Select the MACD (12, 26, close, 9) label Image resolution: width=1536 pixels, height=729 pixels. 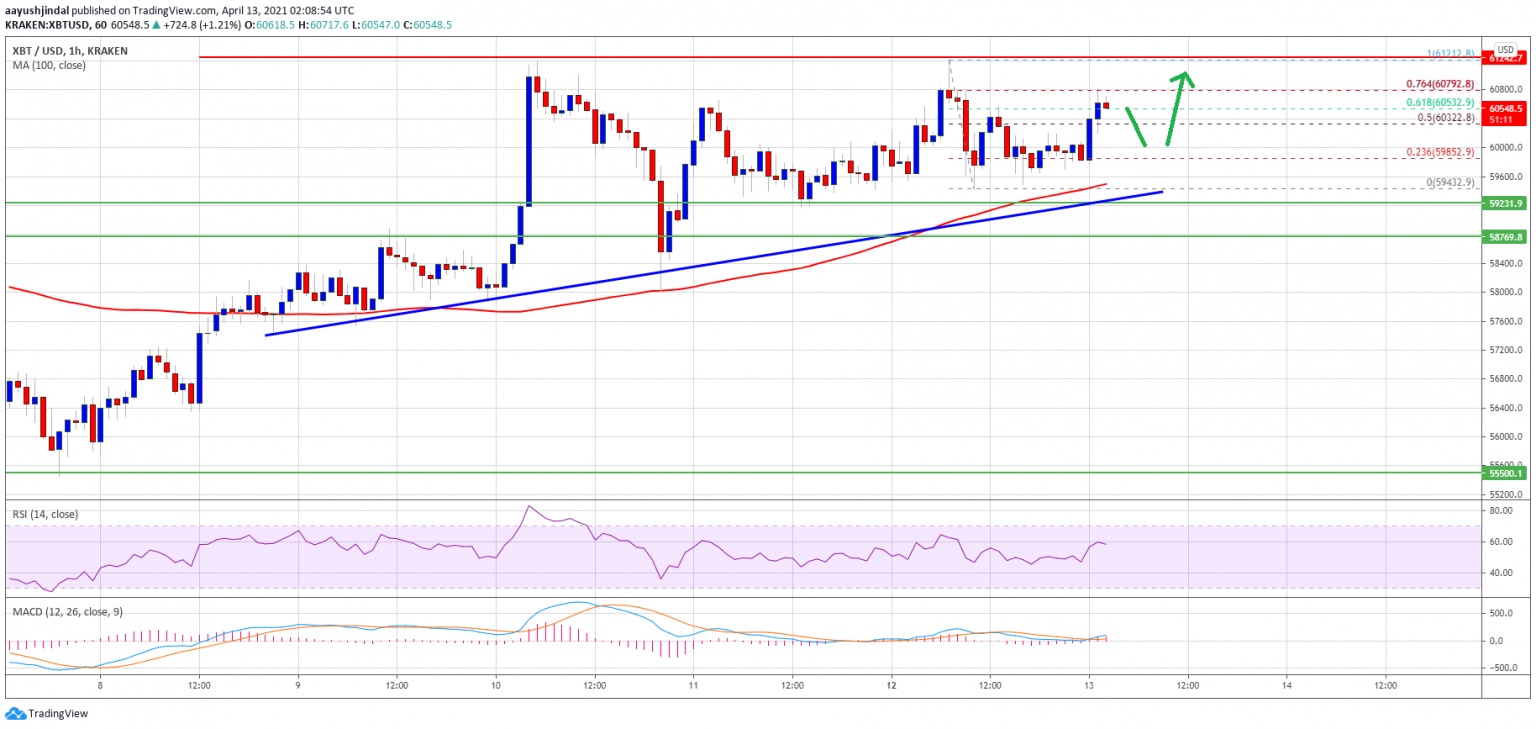click(66, 611)
